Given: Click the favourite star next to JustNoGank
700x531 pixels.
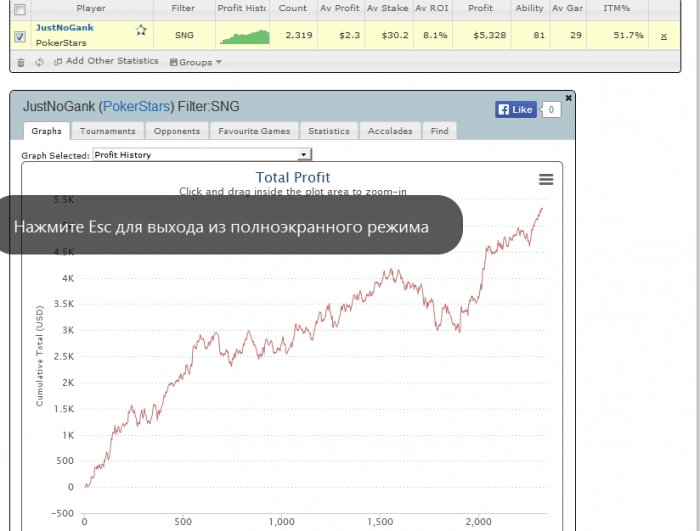Looking at the screenshot, I should click(142, 30).
